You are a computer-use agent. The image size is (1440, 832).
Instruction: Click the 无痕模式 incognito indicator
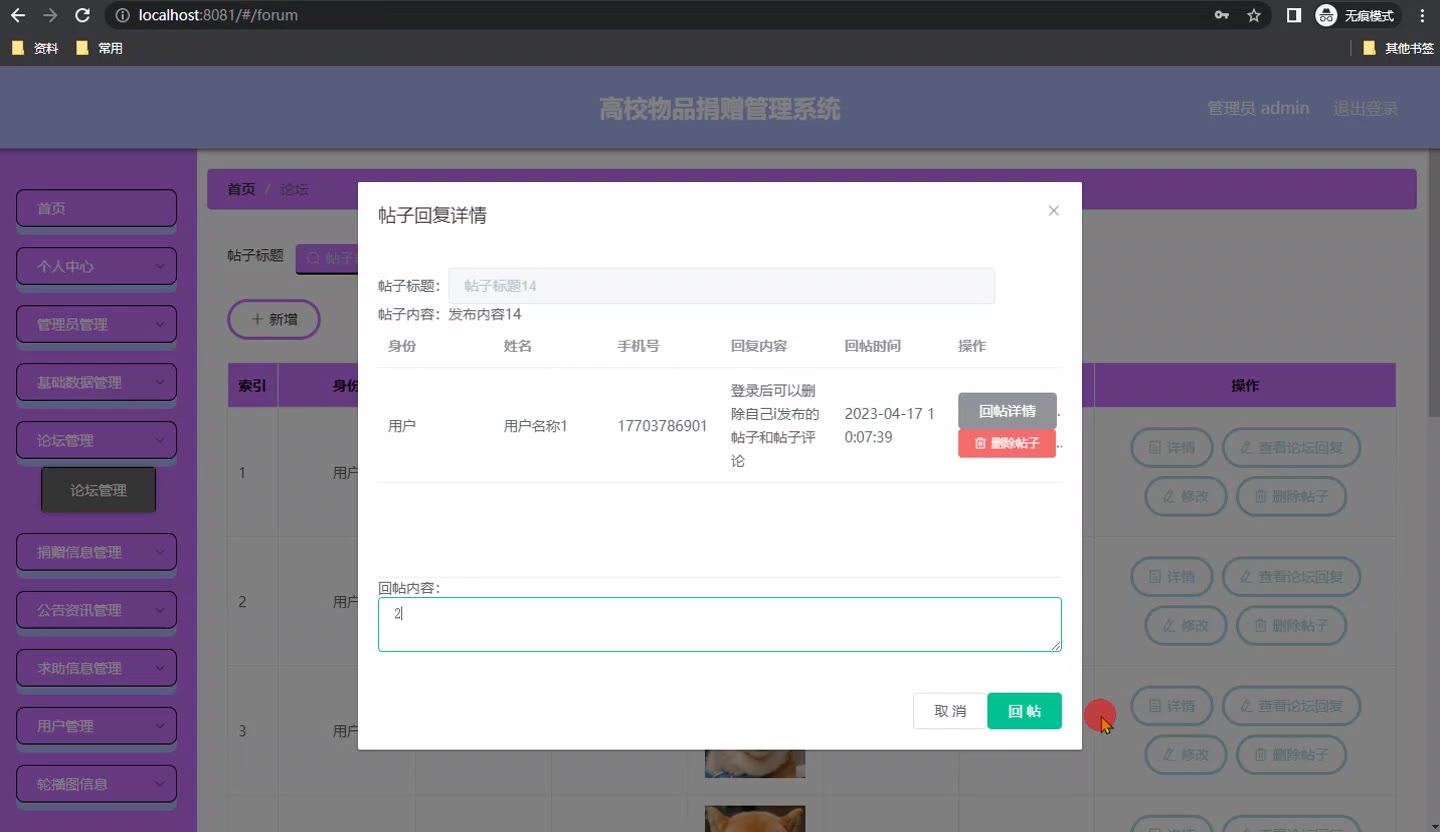1355,16
